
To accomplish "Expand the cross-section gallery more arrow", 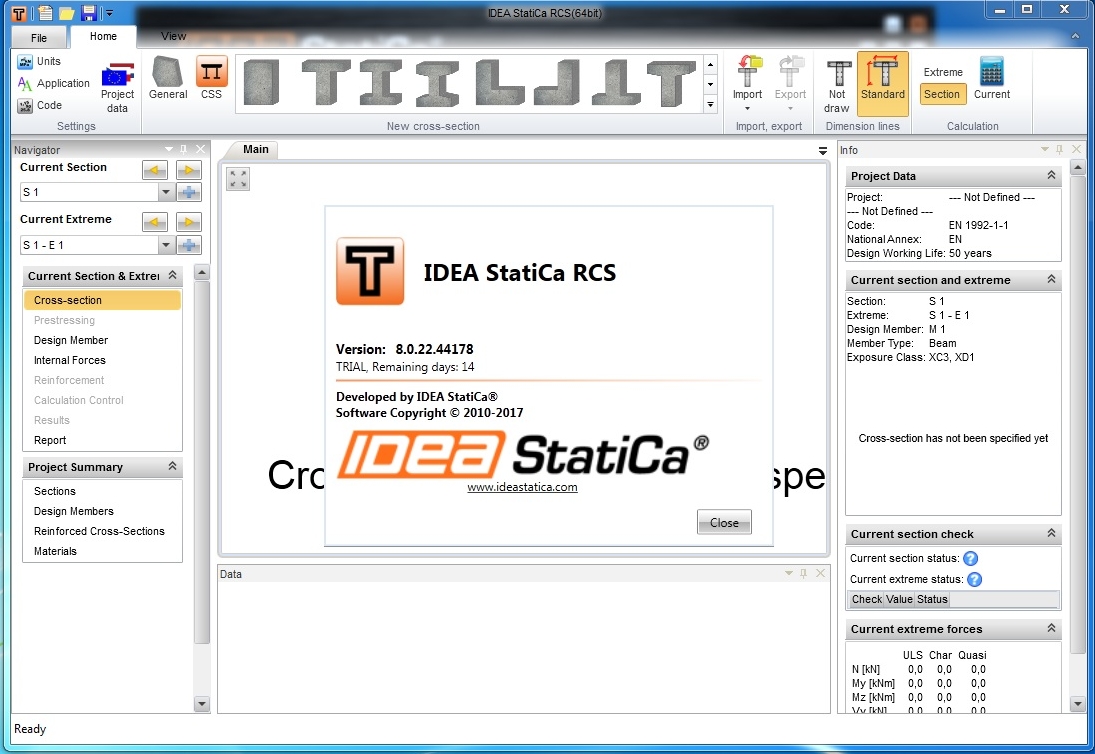I will (710, 105).
